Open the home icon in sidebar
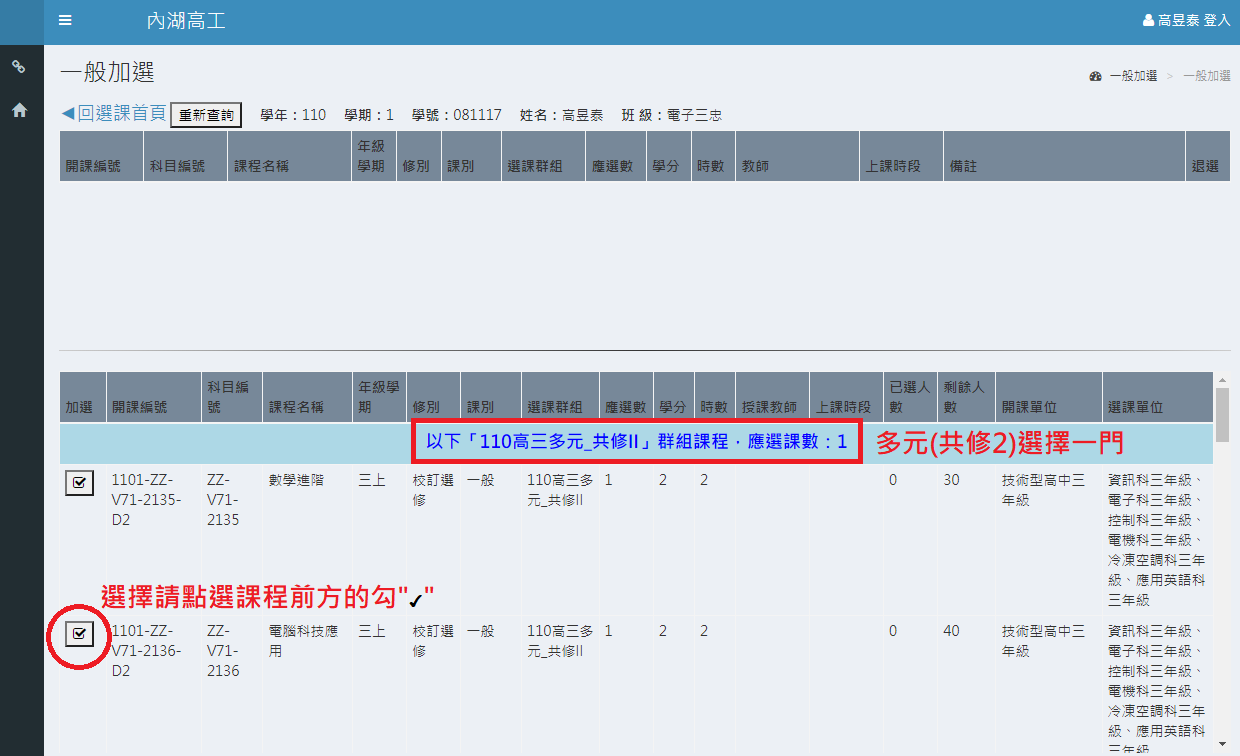Screen dimensions: 1240x756 [x=19, y=111]
